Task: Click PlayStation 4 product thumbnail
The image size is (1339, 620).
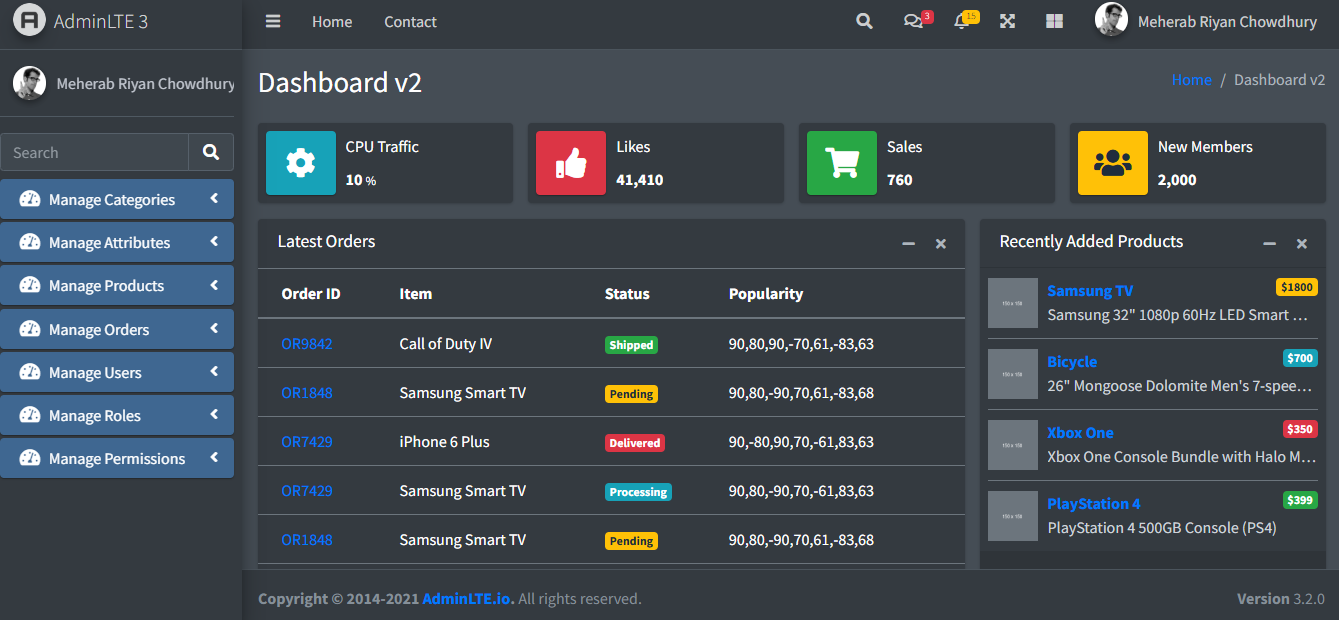Action: [1013, 516]
